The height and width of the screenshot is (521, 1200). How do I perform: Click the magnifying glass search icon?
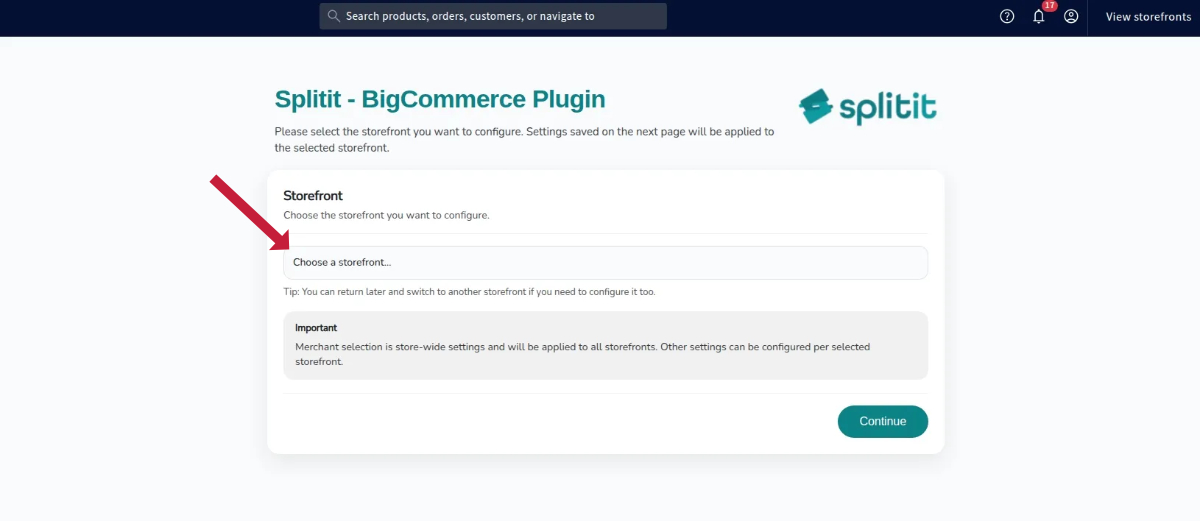pyautogui.click(x=334, y=16)
